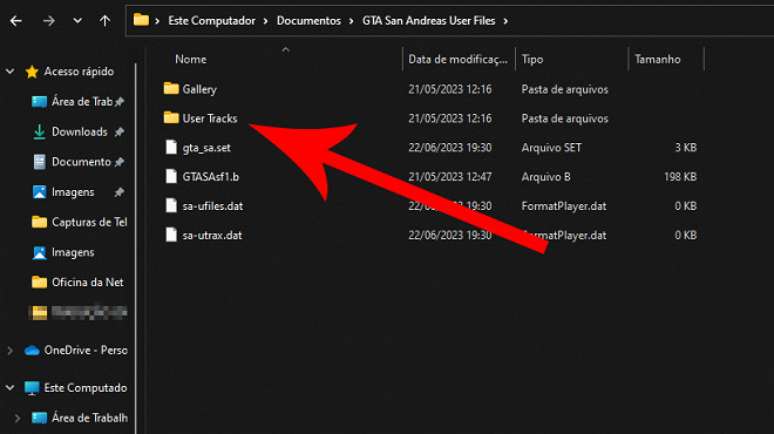Select the gta_sa.set file
This screenshot has height=434, width=774.
pyautogui.click(x=206, y=147)
